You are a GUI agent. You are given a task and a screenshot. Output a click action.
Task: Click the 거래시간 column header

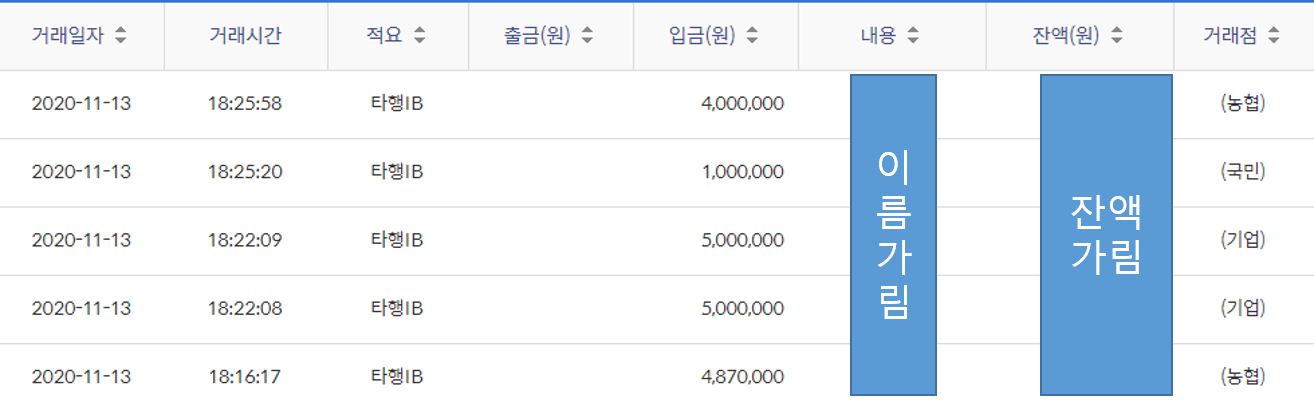(x=245, y=36)
